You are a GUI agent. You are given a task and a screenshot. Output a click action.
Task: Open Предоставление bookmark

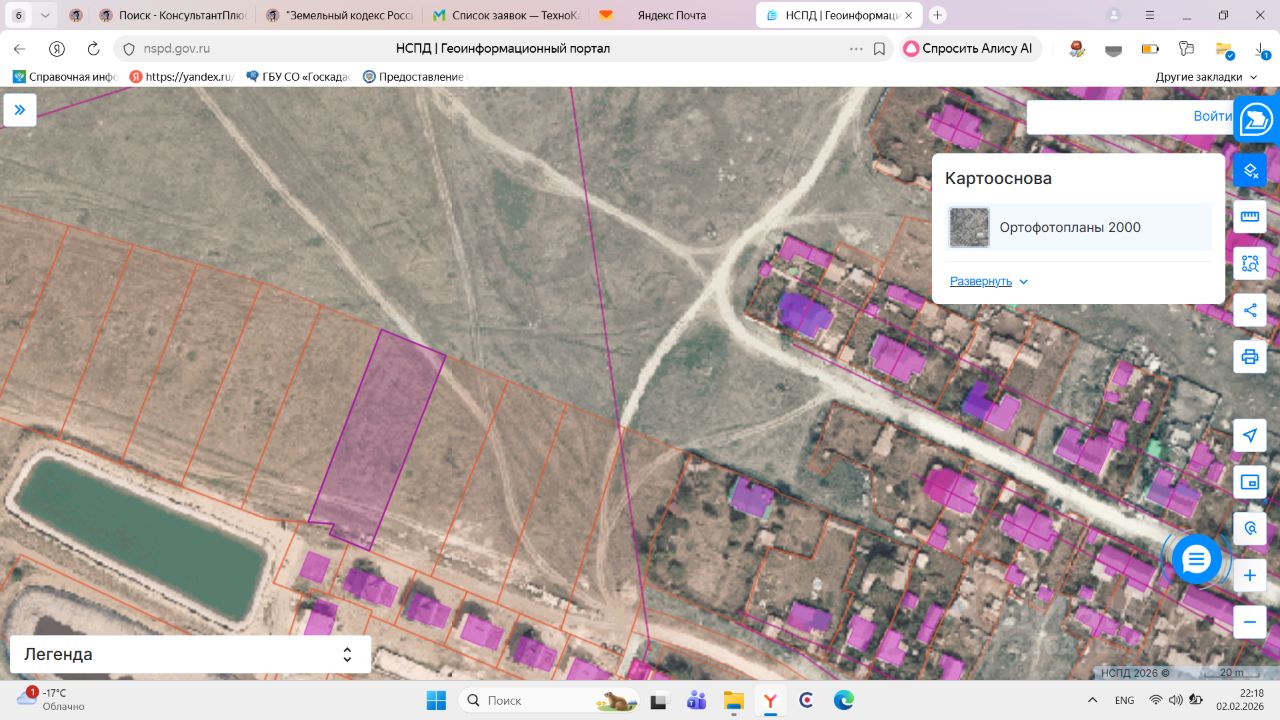tap(414, 77)
